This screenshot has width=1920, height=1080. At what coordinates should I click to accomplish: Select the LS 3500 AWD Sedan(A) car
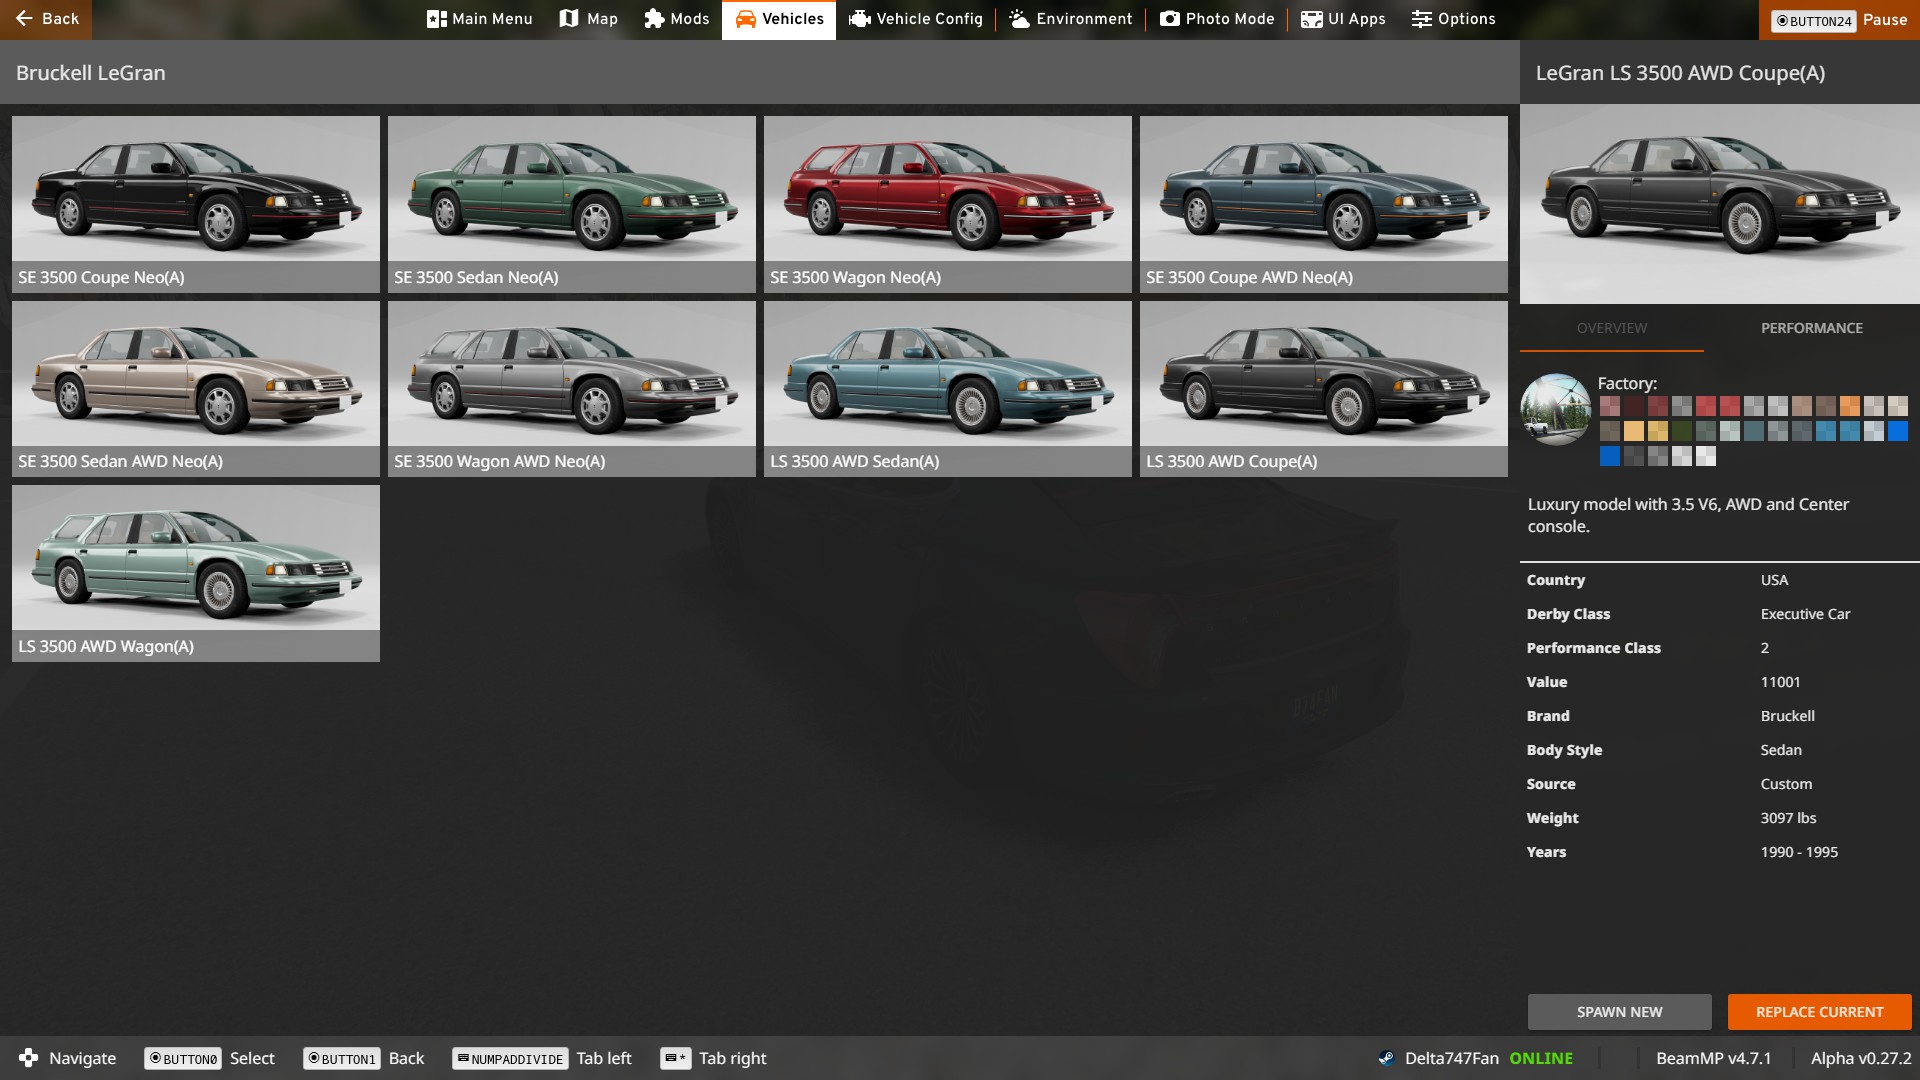948,389
